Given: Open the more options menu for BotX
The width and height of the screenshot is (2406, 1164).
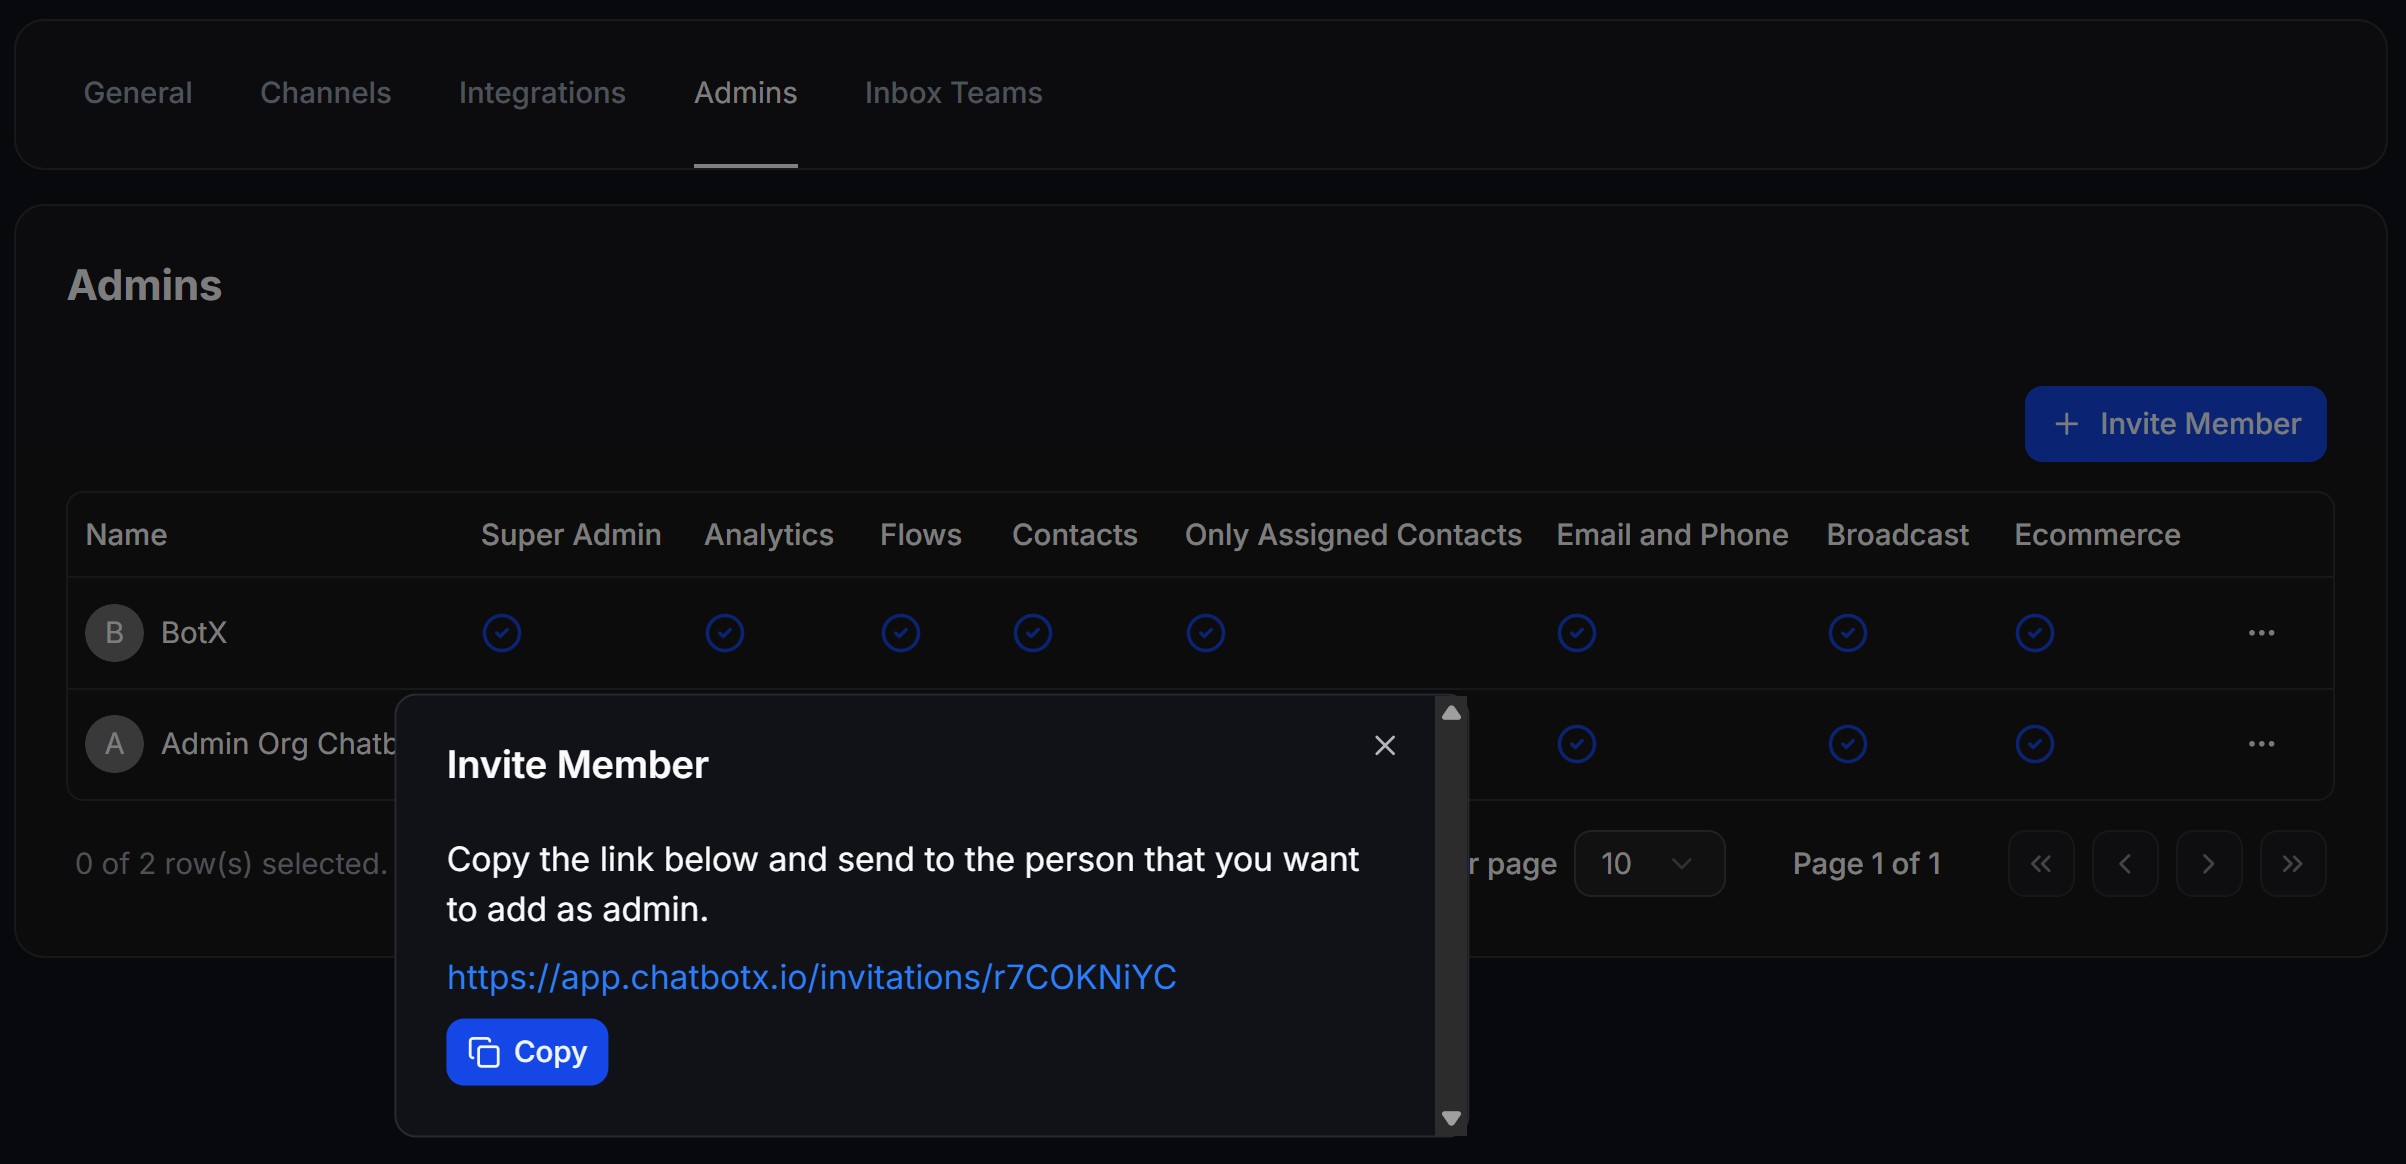Looking at the screenshot, I should click(2262, 633).
